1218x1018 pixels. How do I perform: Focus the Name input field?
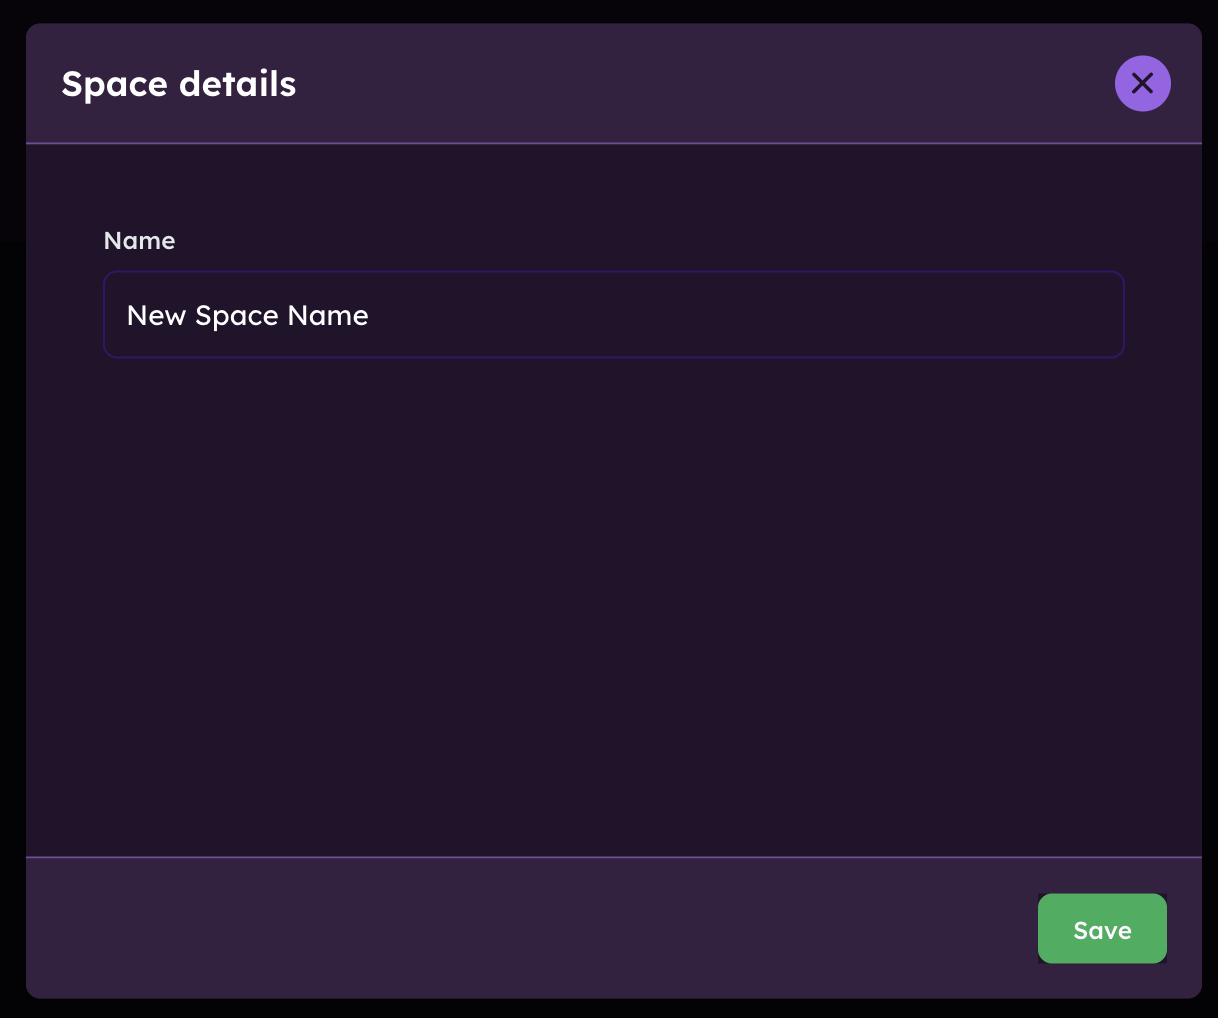[613, 315]
